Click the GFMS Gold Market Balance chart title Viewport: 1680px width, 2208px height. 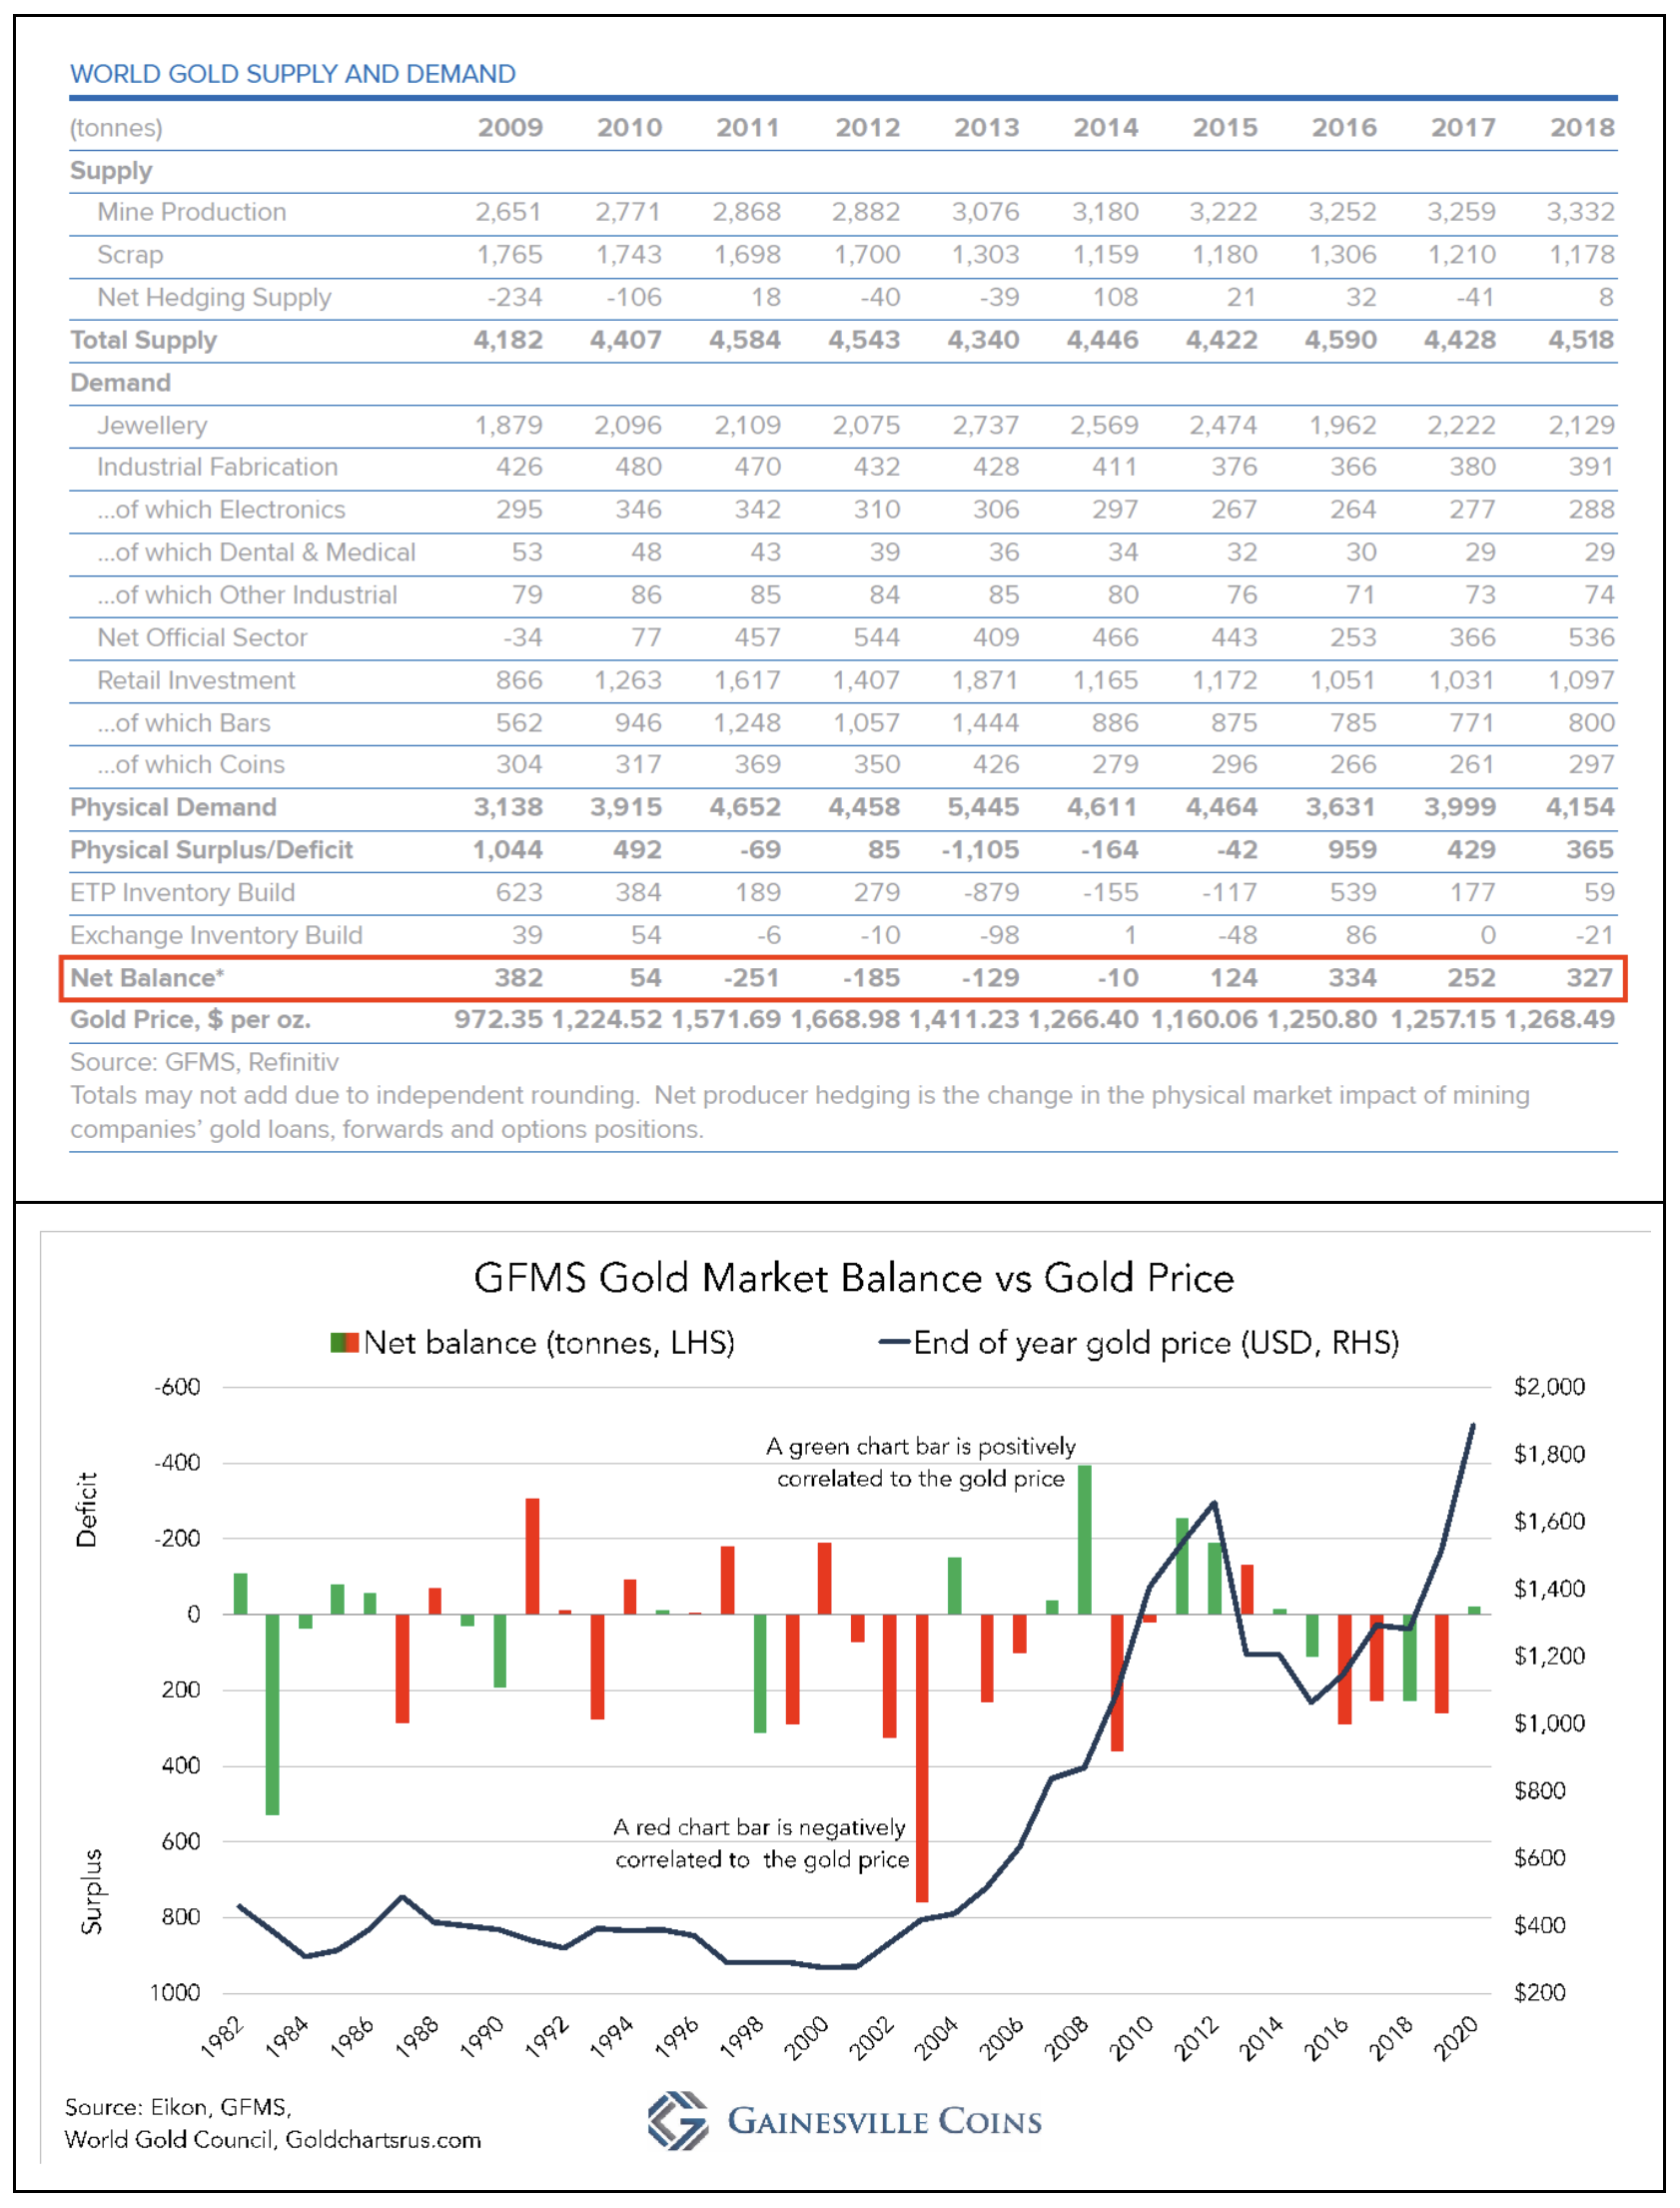tap(853, 1278)
